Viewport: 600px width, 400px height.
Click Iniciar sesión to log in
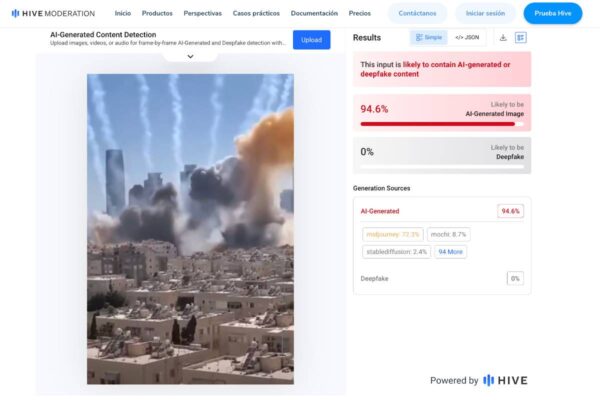tap(486, 14)
